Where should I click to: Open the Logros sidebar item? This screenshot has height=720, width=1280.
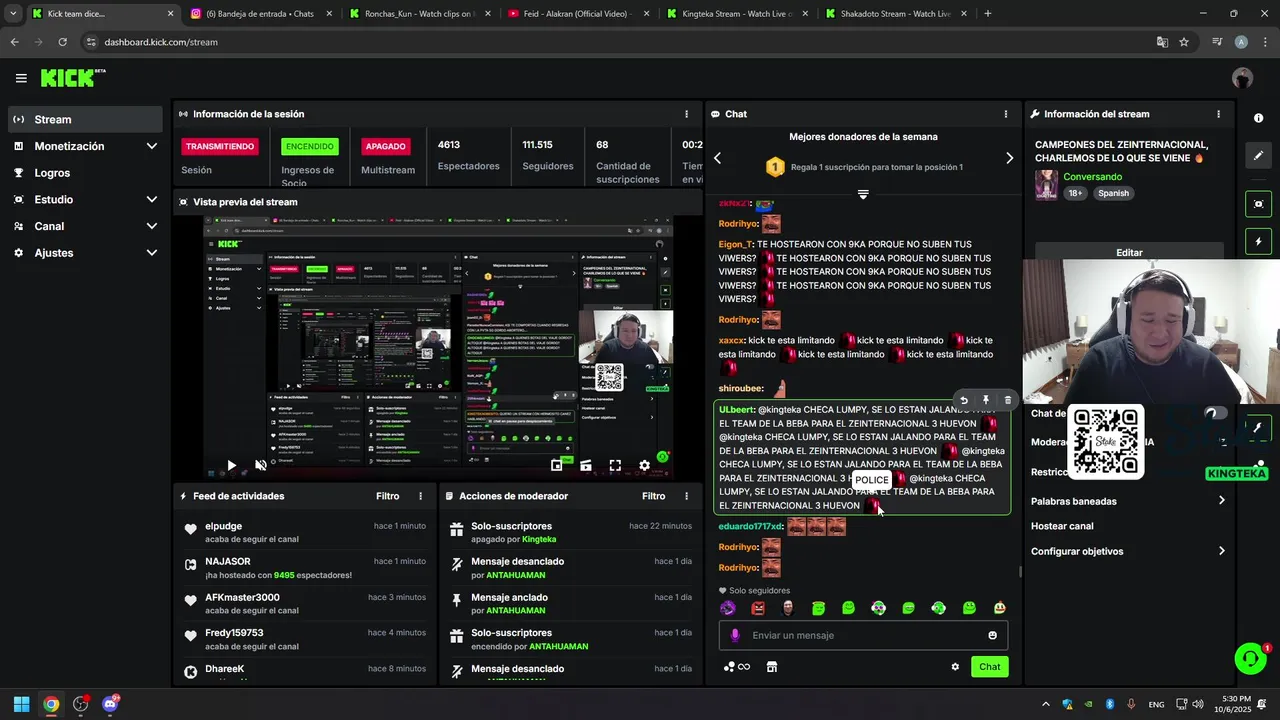pos(84,173)
